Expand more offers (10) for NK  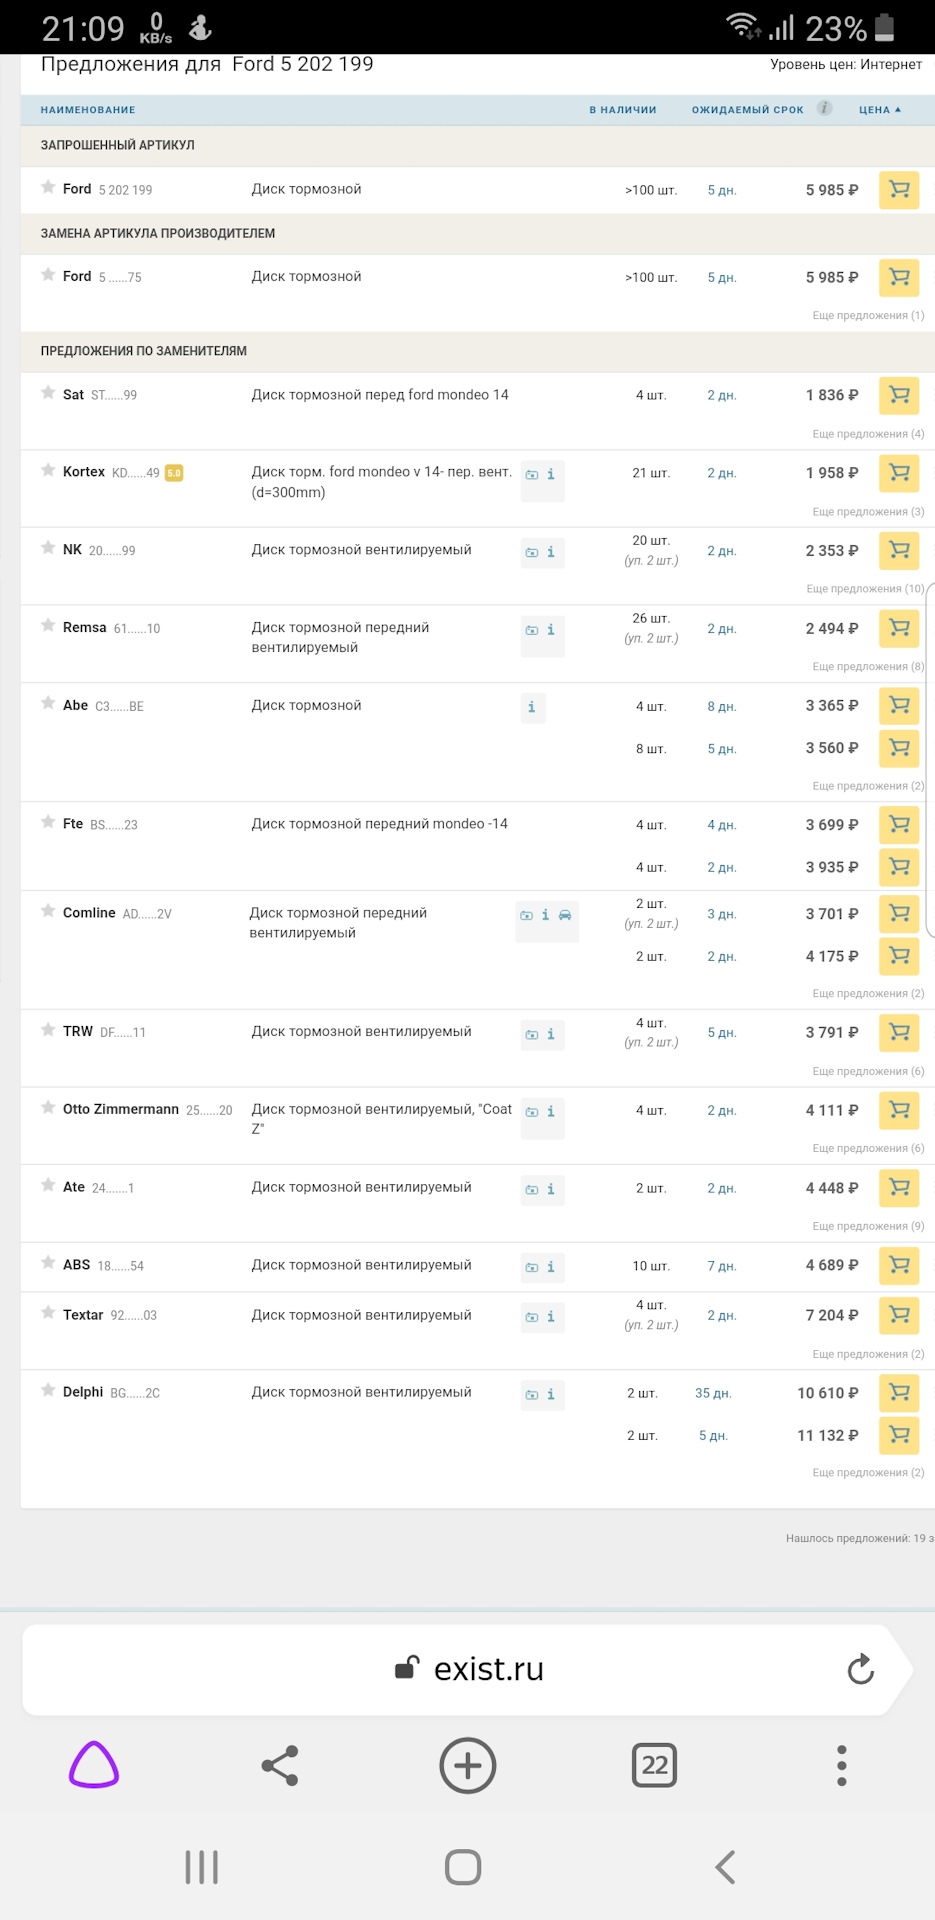point(865,589)
